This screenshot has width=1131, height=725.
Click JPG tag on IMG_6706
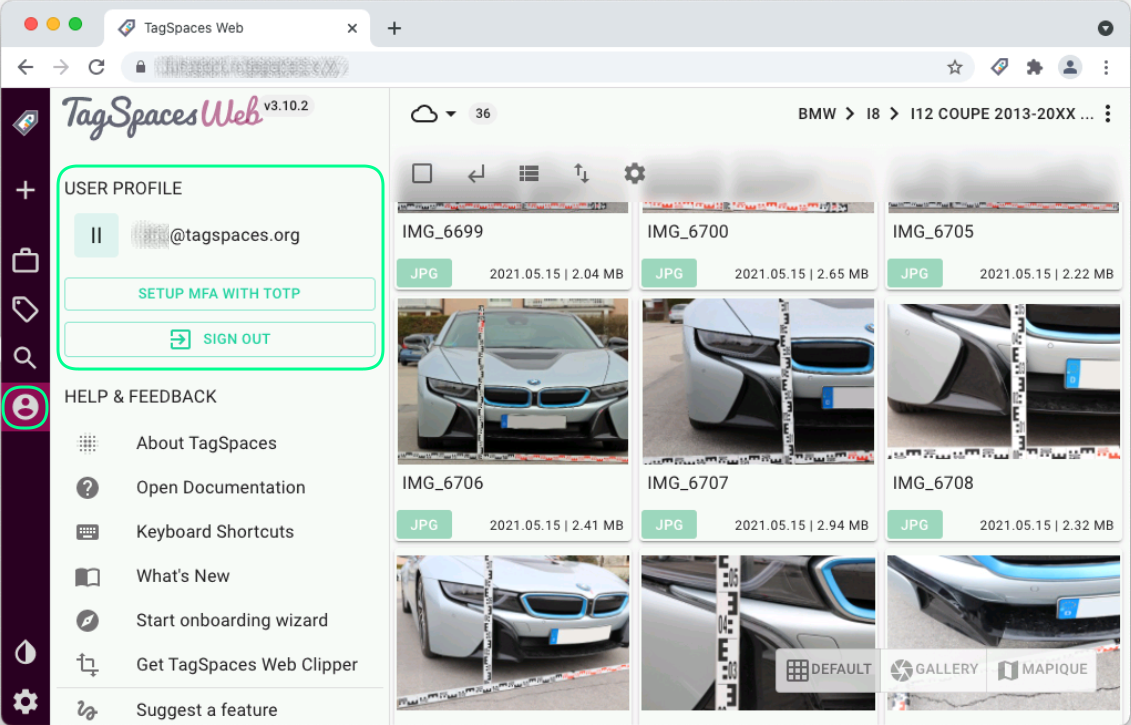(424, 524)
